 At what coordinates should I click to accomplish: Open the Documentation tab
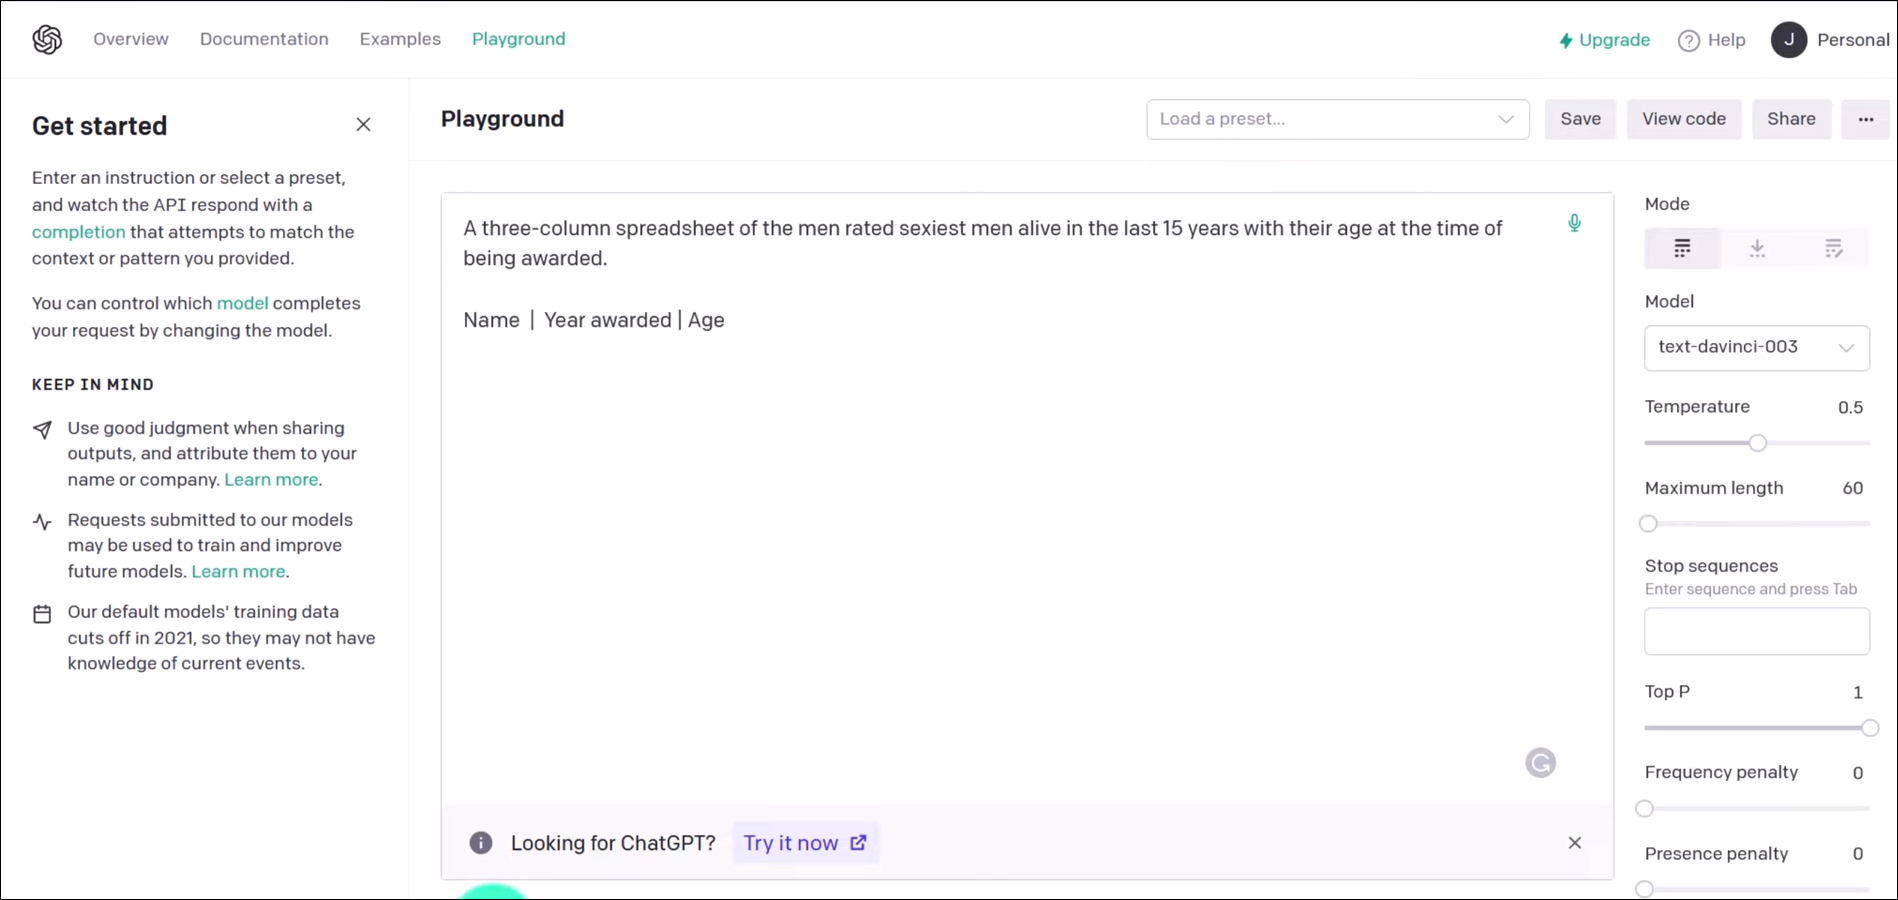point(264,39)
